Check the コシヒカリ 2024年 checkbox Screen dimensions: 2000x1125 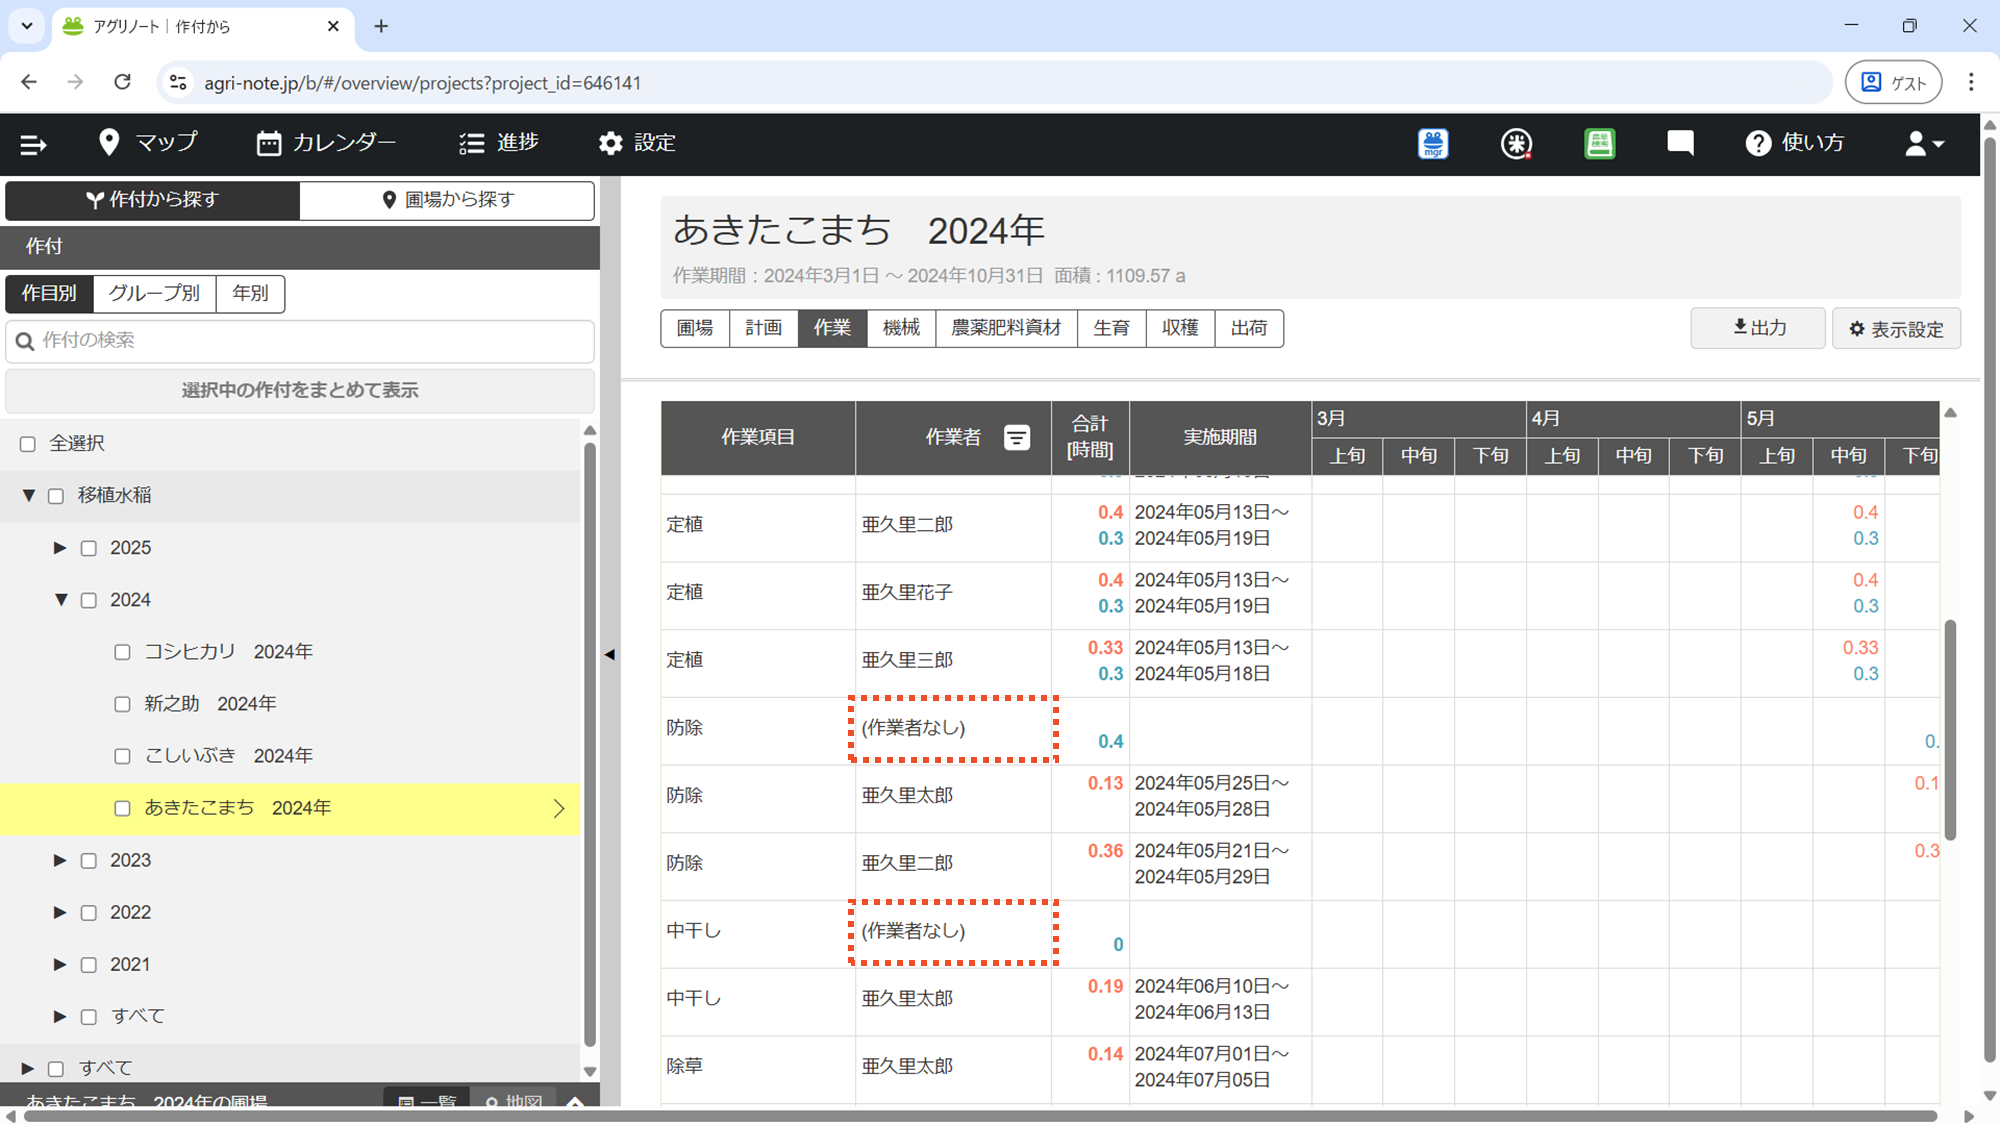[122, 652]
